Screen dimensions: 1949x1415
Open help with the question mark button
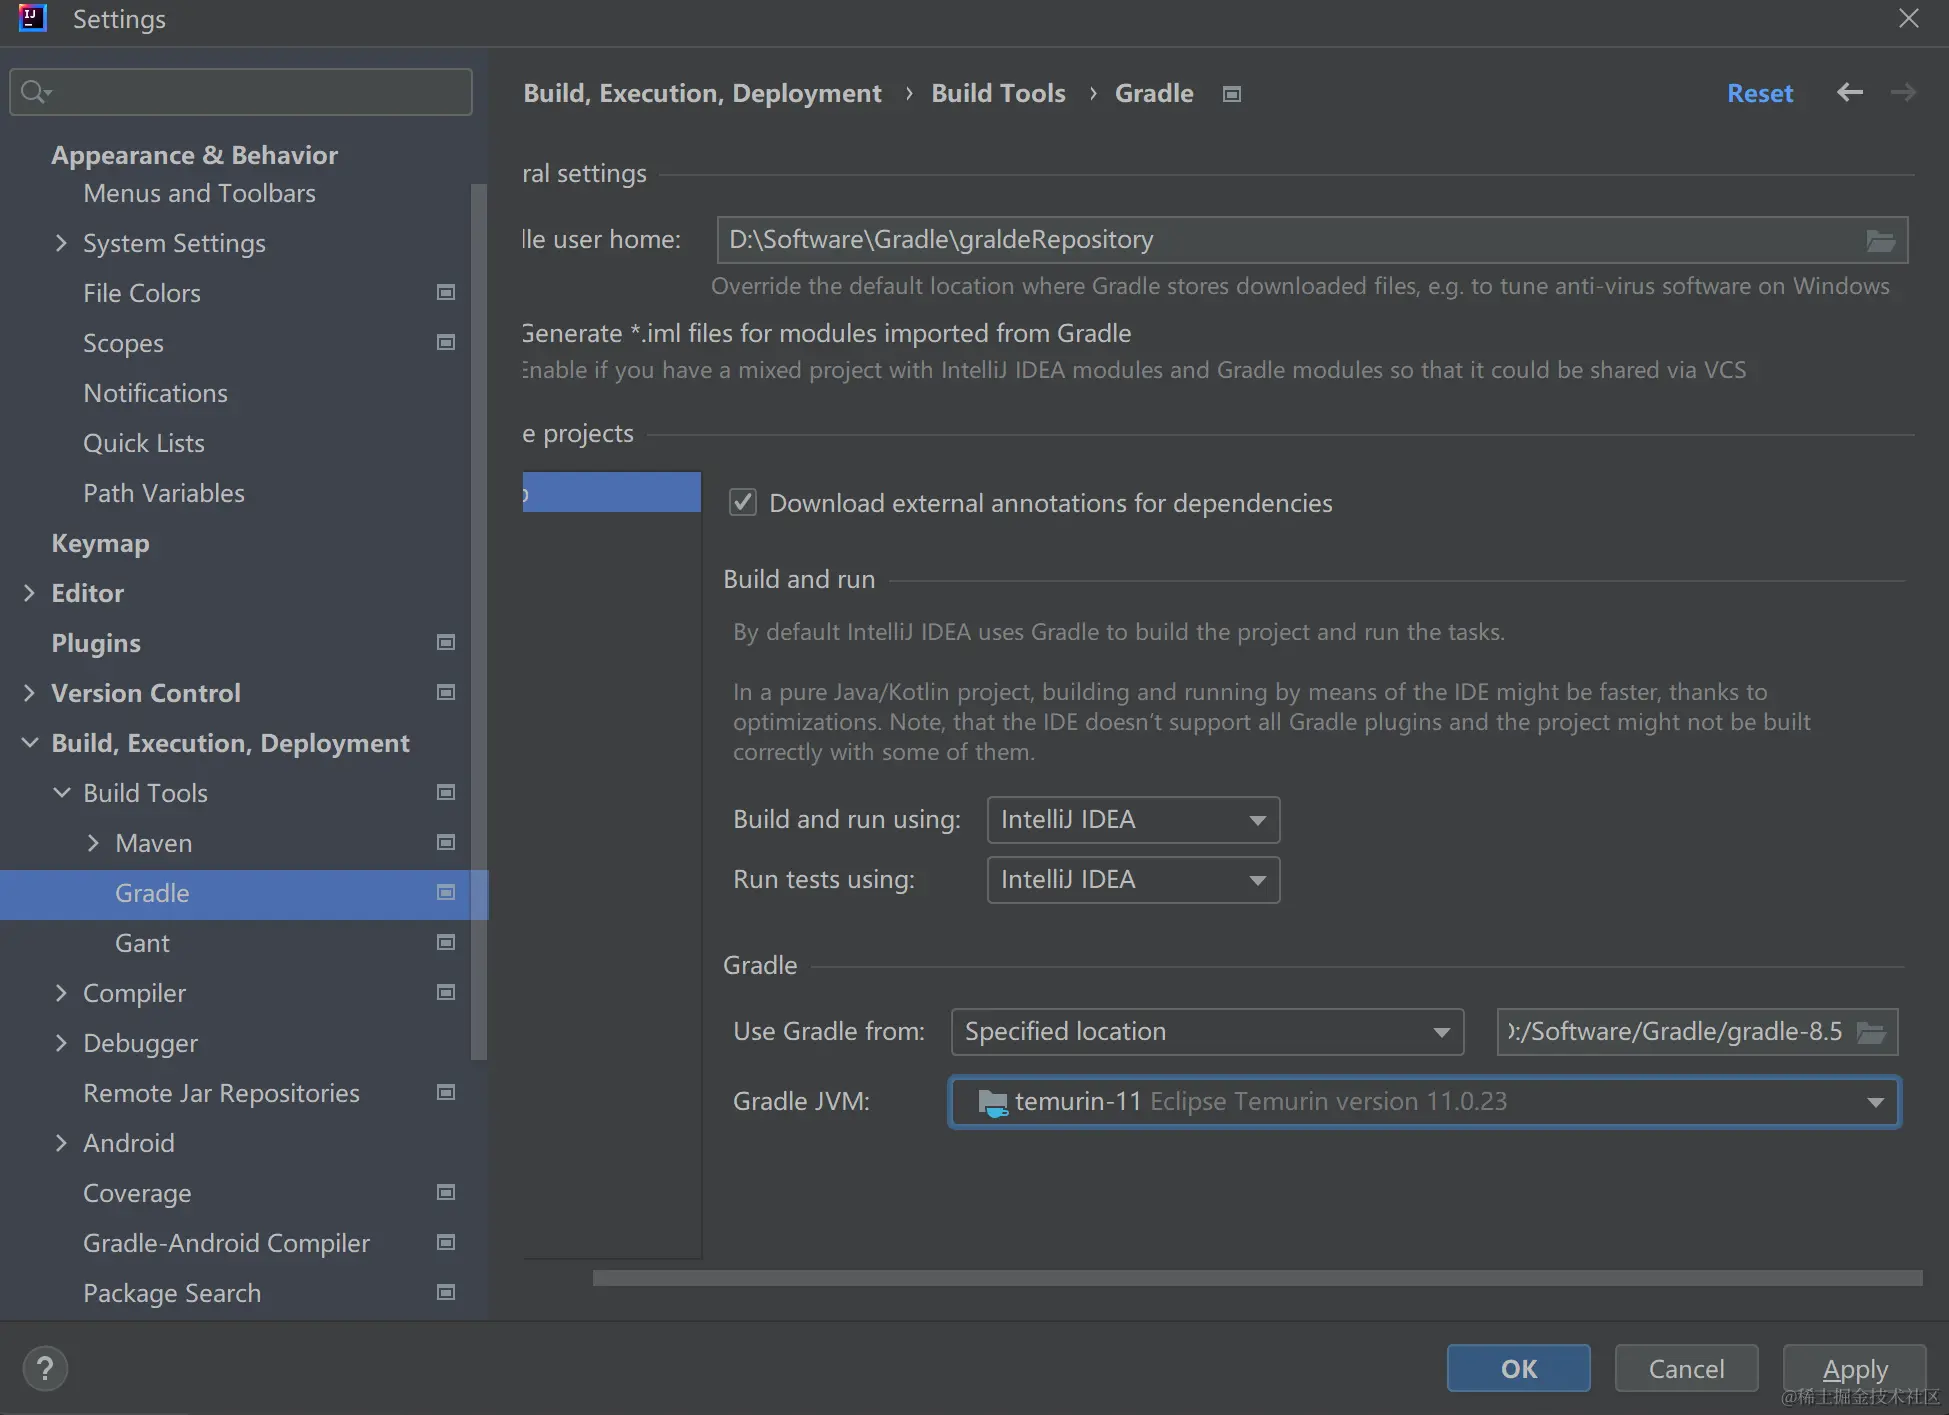[45, 1368]
